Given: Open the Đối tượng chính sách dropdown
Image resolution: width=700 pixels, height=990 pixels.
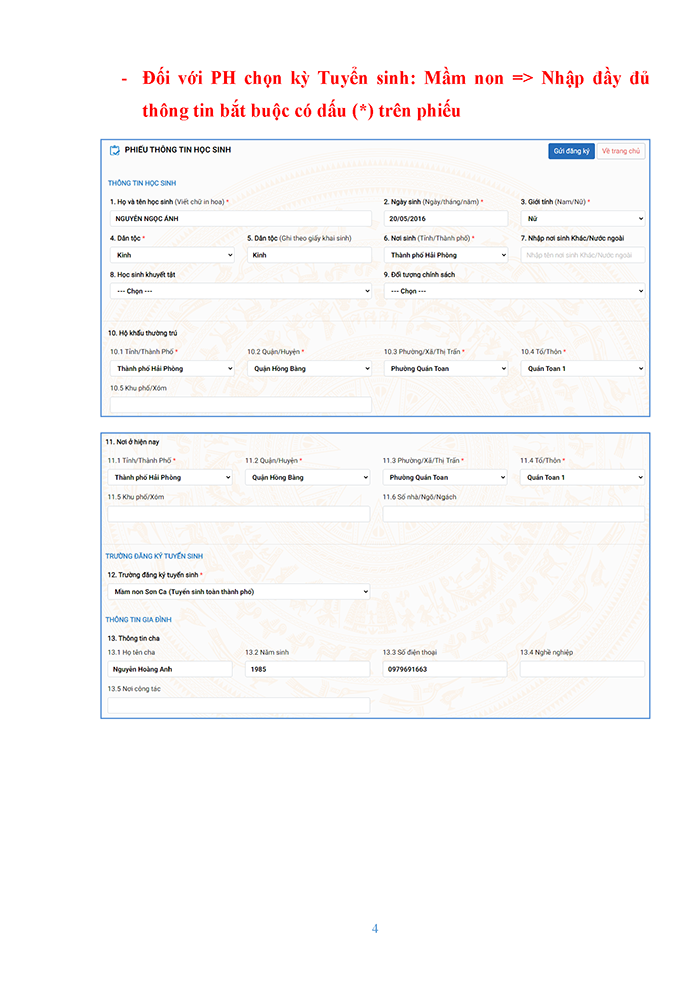Looking at the screenshot, I should 514,291.
